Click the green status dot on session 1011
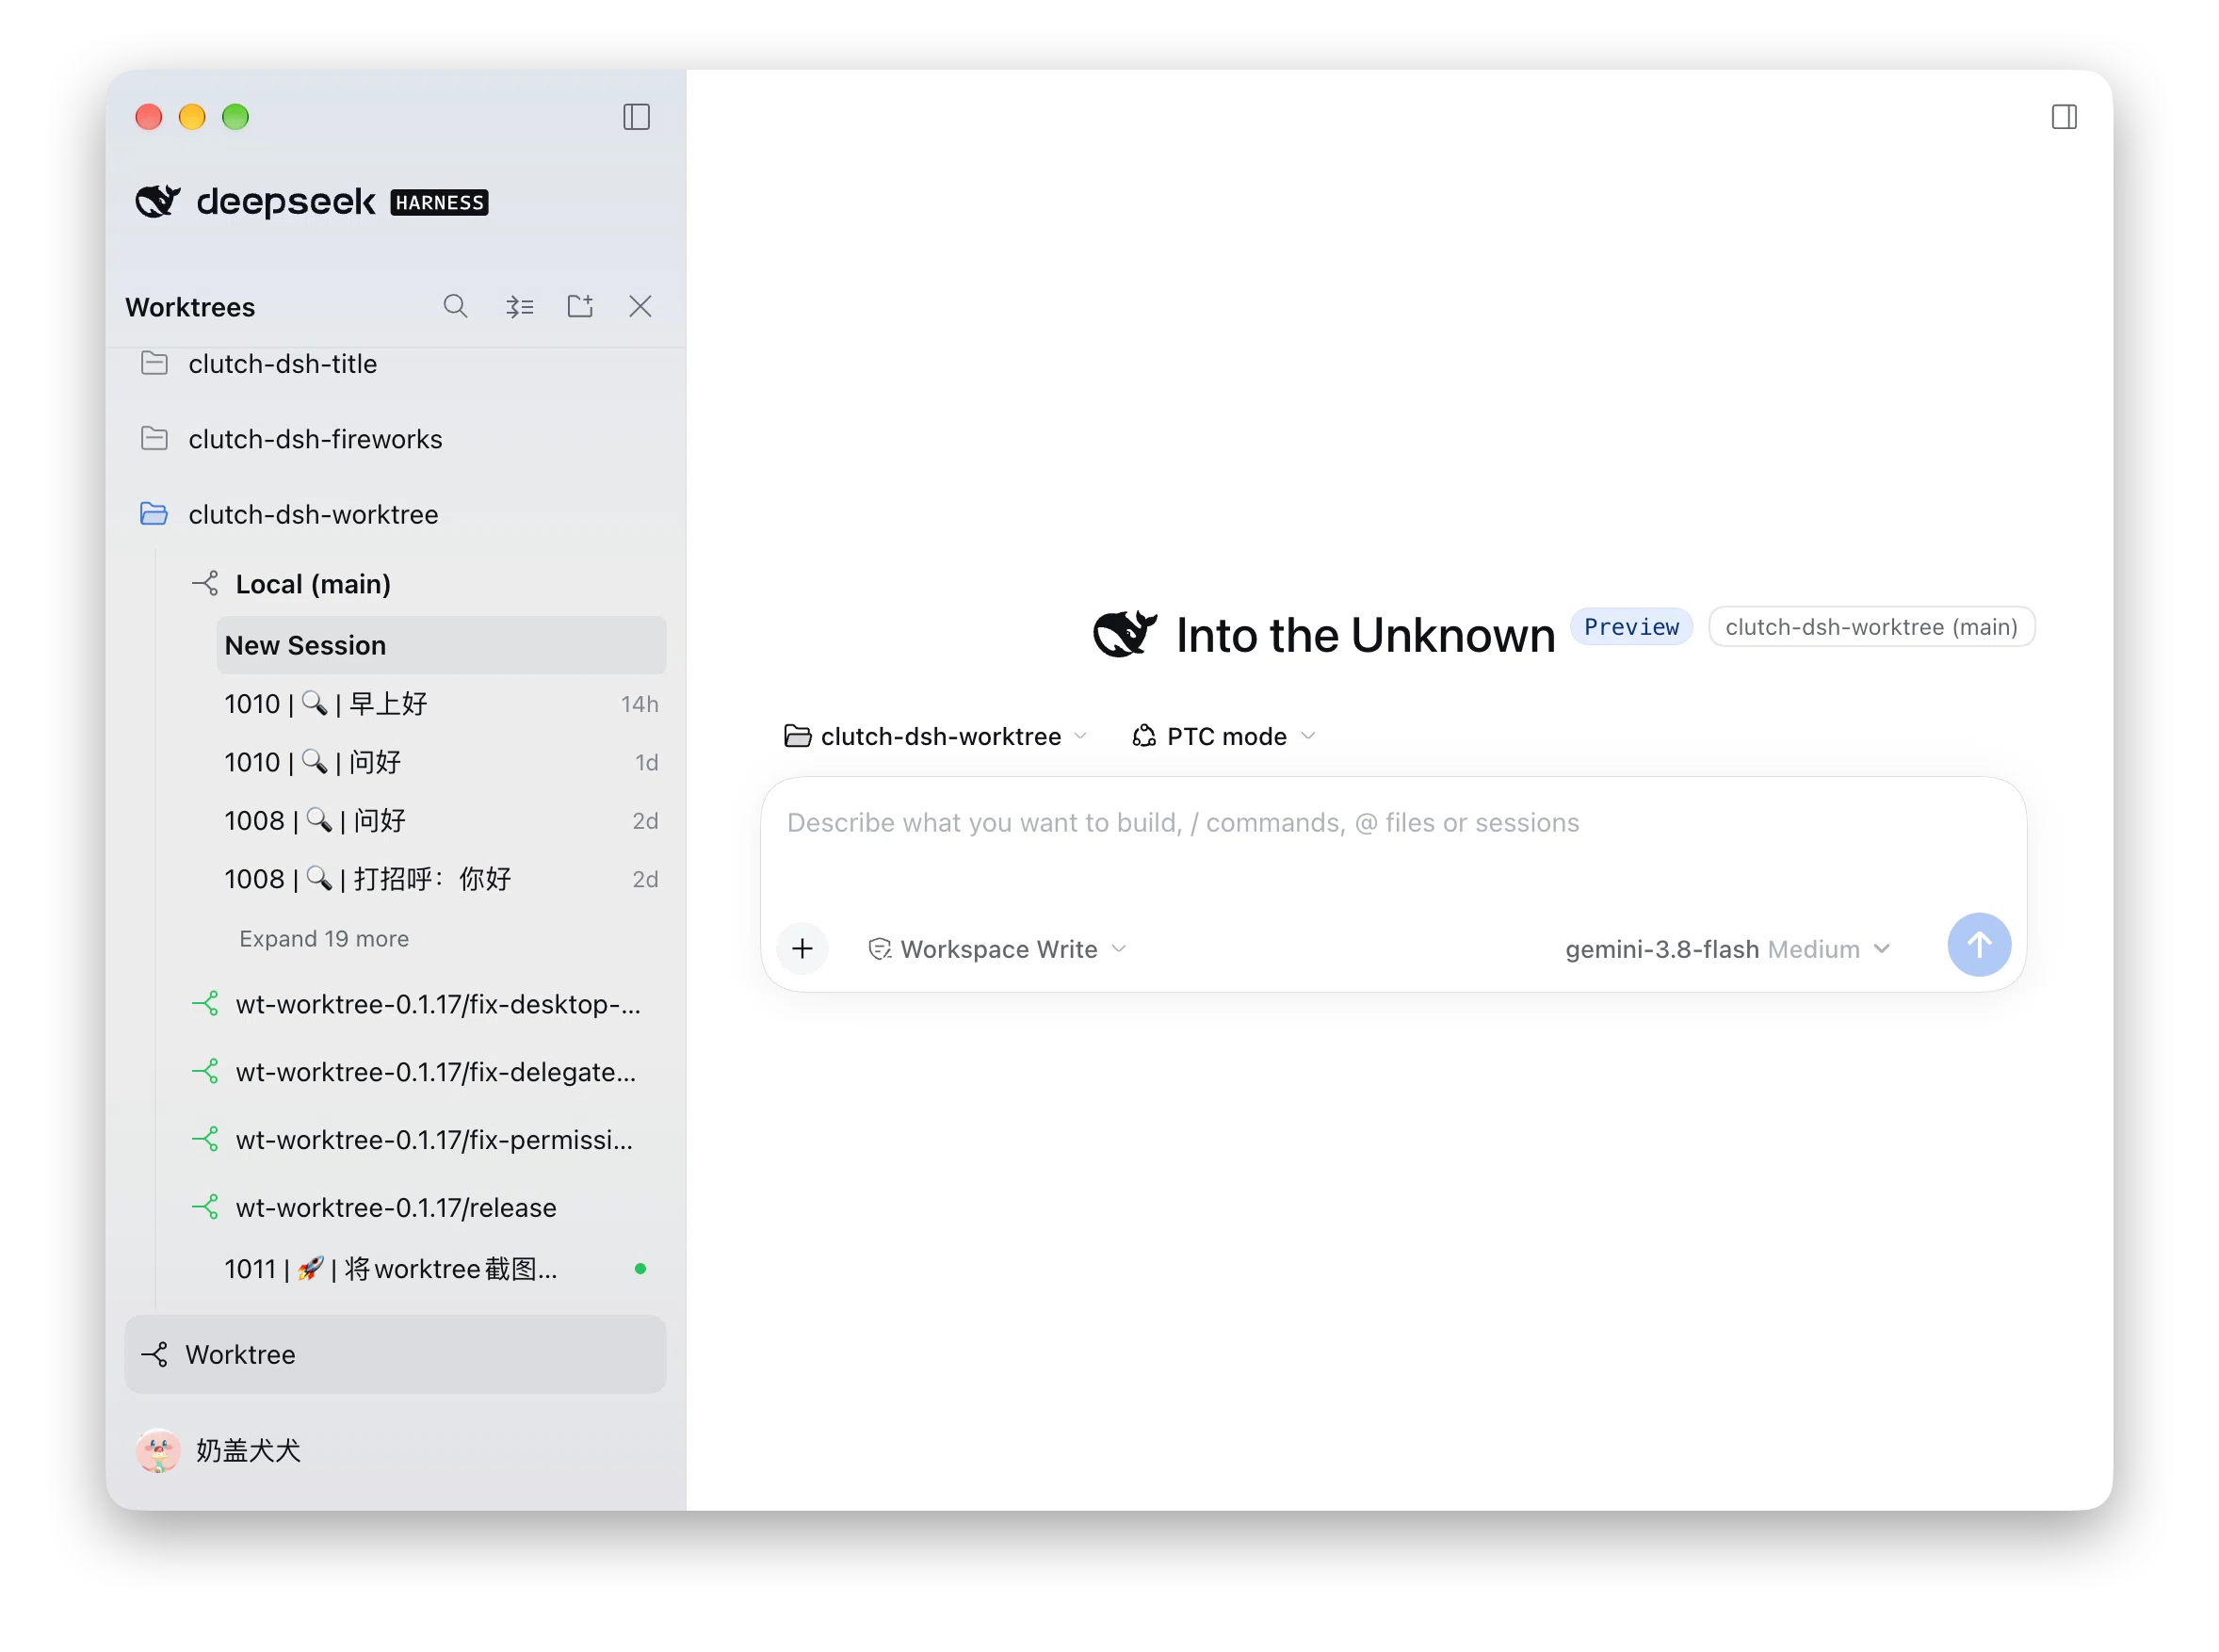2219x1652 pixels. (x=640, y=1269)
